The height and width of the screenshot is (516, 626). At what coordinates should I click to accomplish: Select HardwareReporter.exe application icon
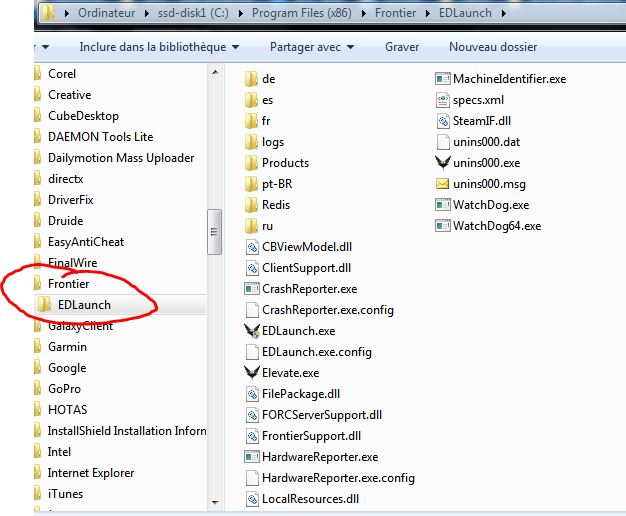point(252,457)
